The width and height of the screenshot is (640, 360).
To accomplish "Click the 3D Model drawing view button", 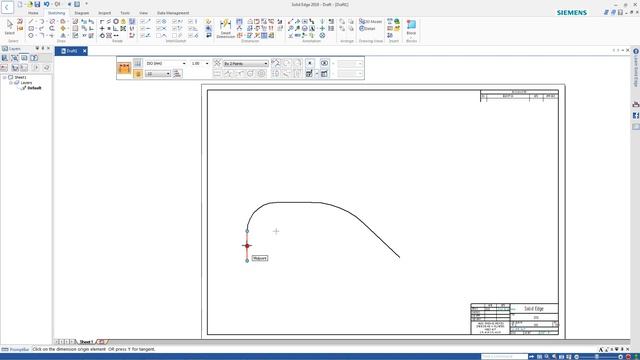I will coord(371,21).
